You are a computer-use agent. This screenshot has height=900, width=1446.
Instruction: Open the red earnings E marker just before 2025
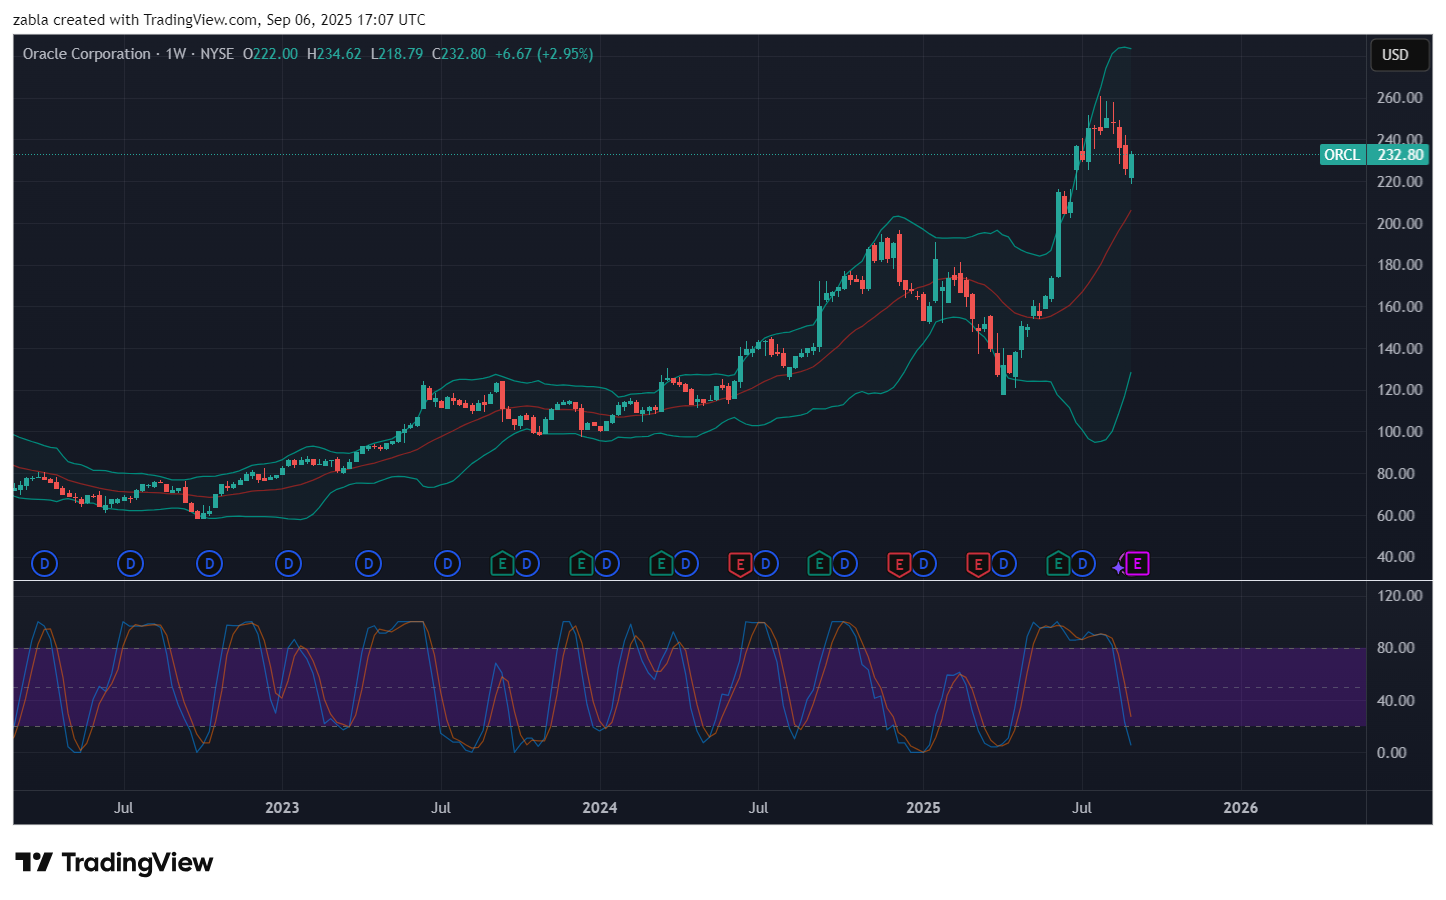point(898,565)
